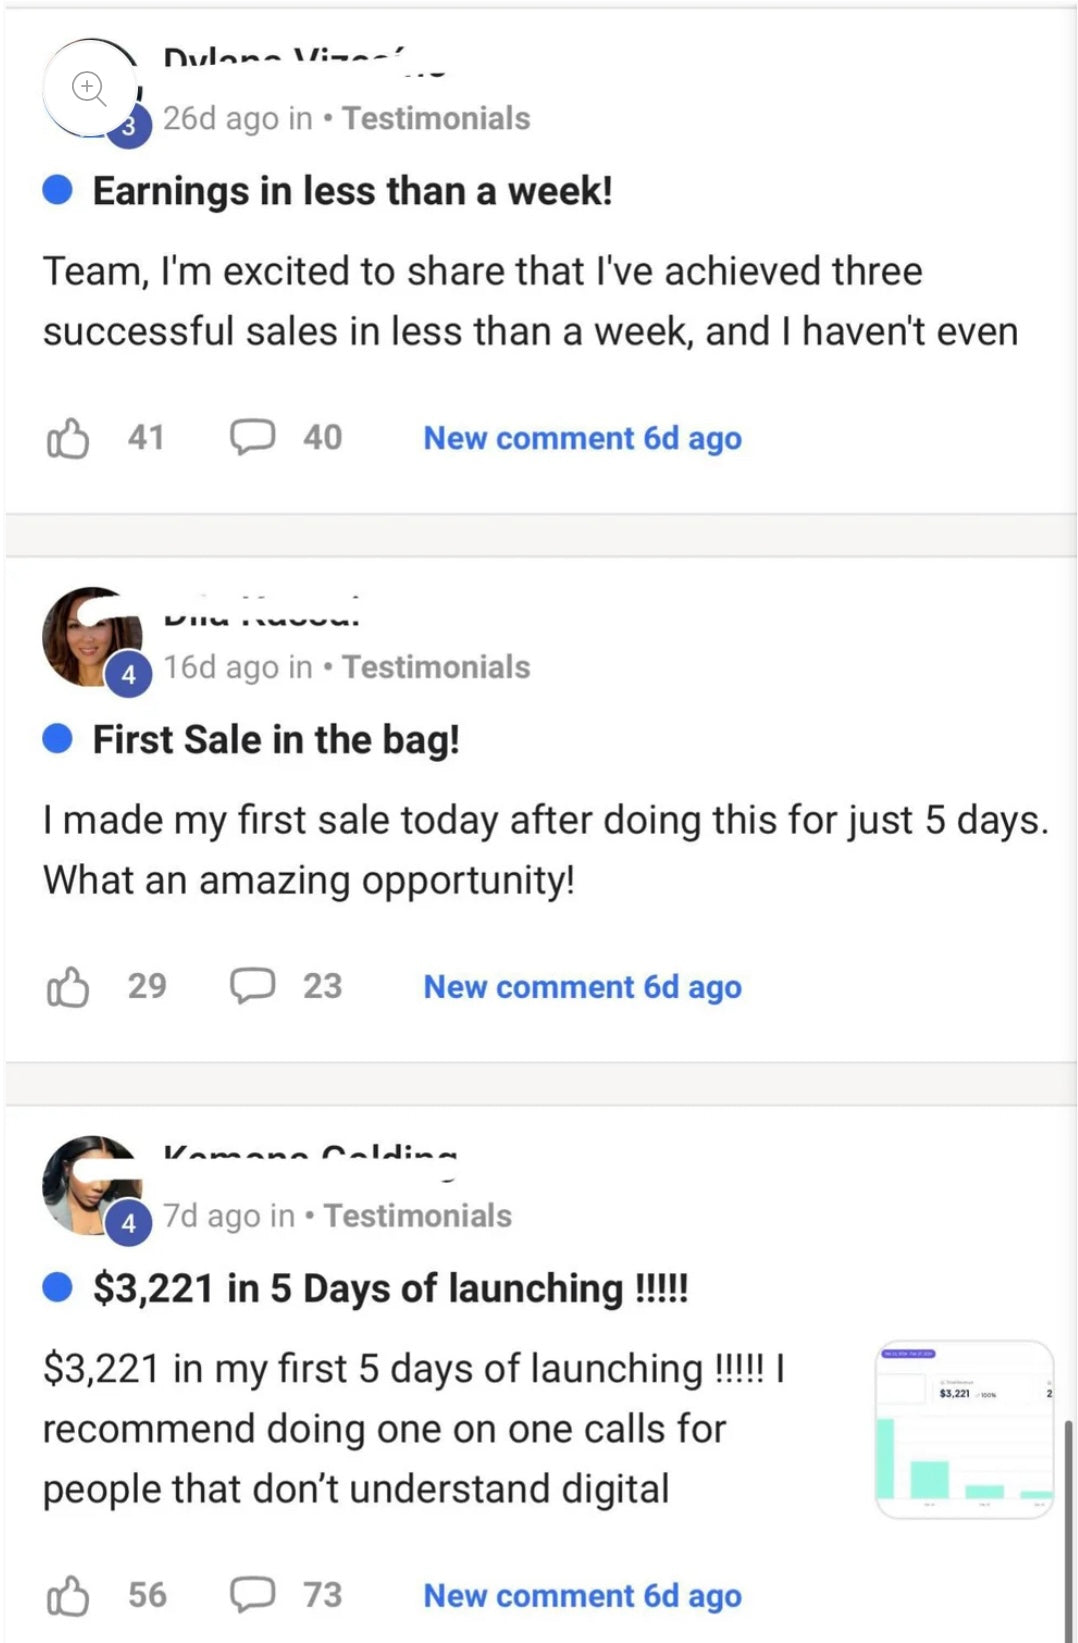Like the "Earnings in less than a week!" post
The height and width of the screenshot is (1643, 1078).
coord(68,438)
